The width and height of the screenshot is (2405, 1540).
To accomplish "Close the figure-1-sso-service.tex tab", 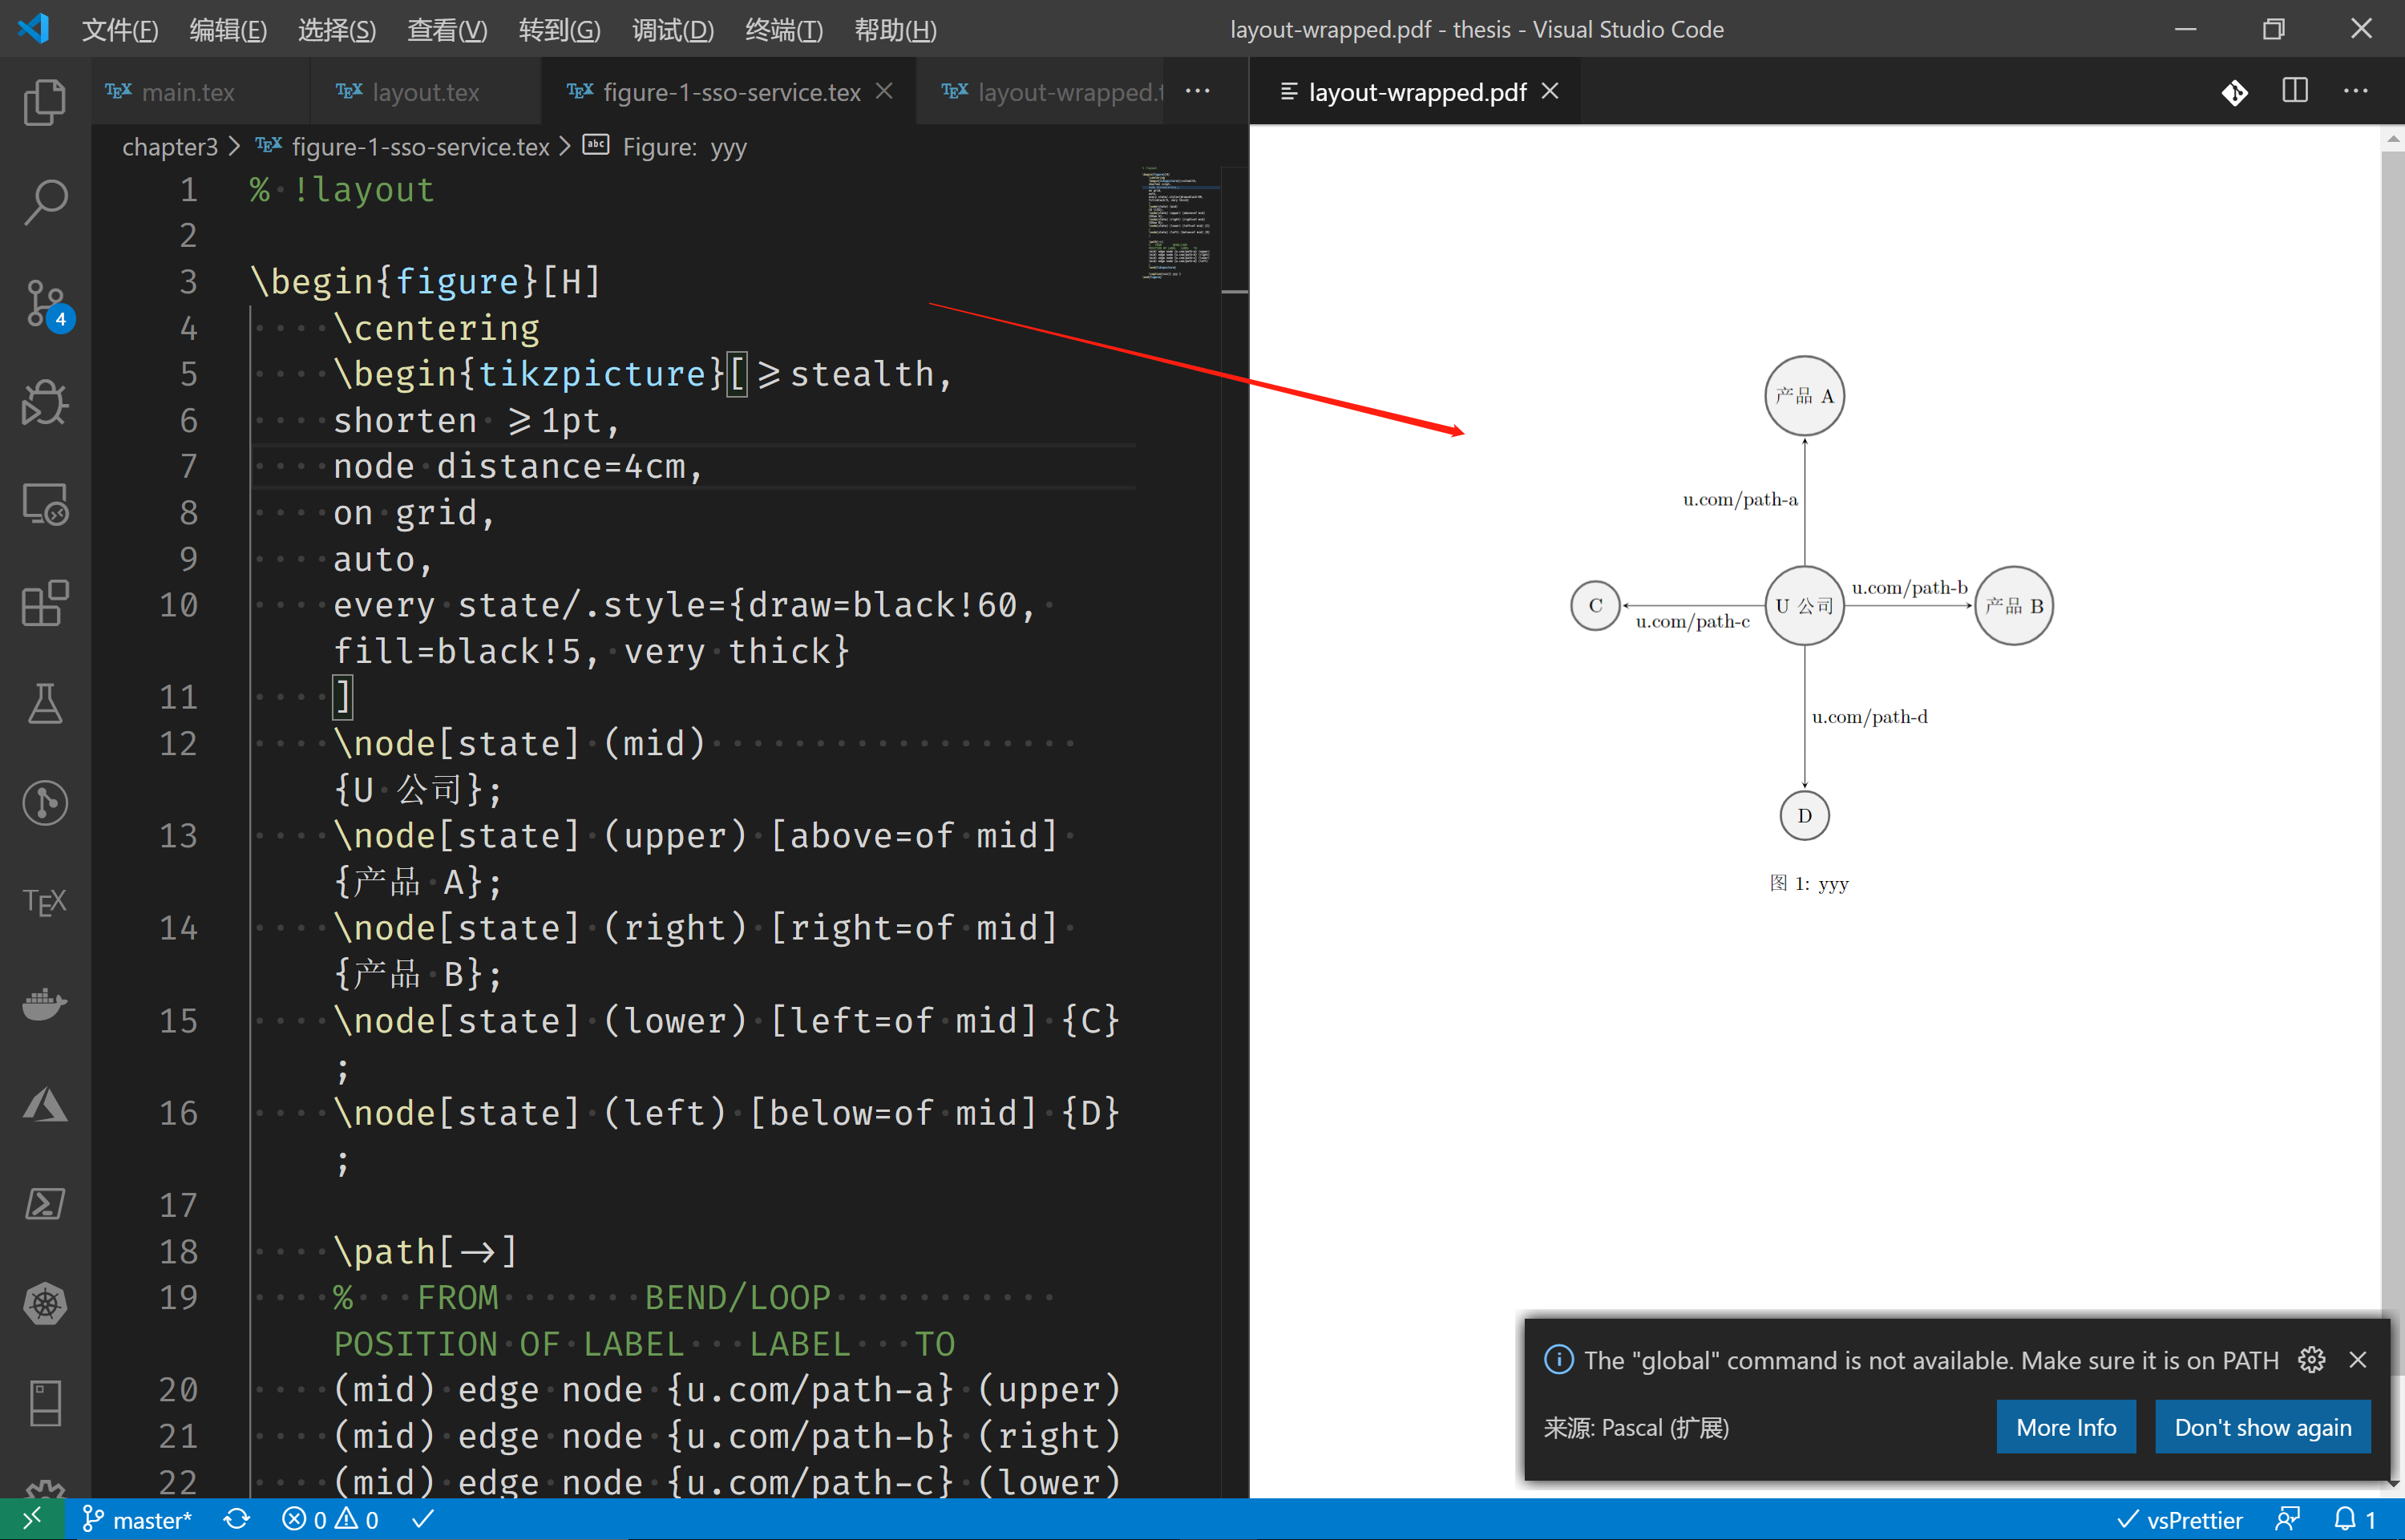I will point(884,91).
